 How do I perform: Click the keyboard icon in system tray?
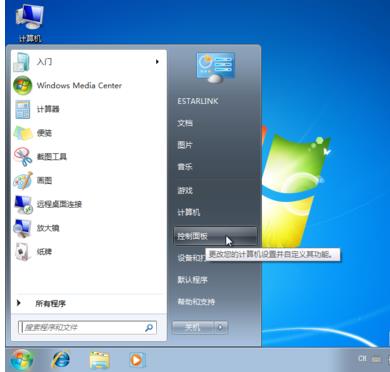pyautogui.click(x=376, y=359)
